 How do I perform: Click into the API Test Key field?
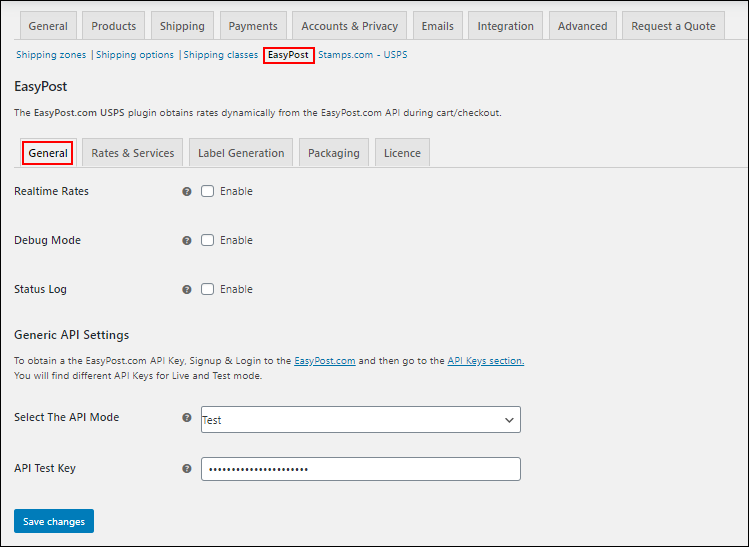(361, 469)
